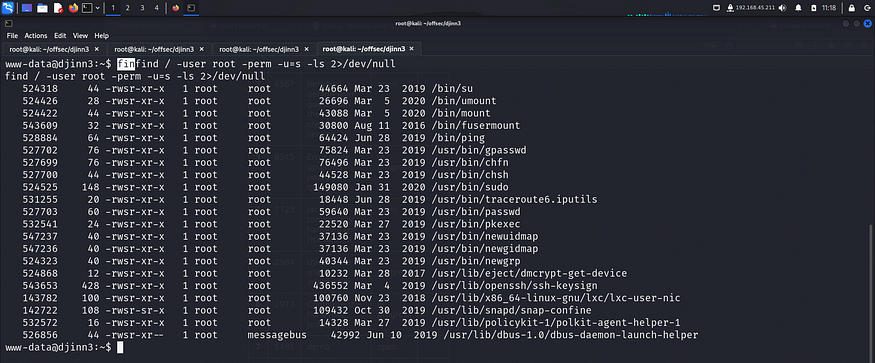Screen dimensions: 875x363
Task: Open the File menu
Action: coord(12,36)
